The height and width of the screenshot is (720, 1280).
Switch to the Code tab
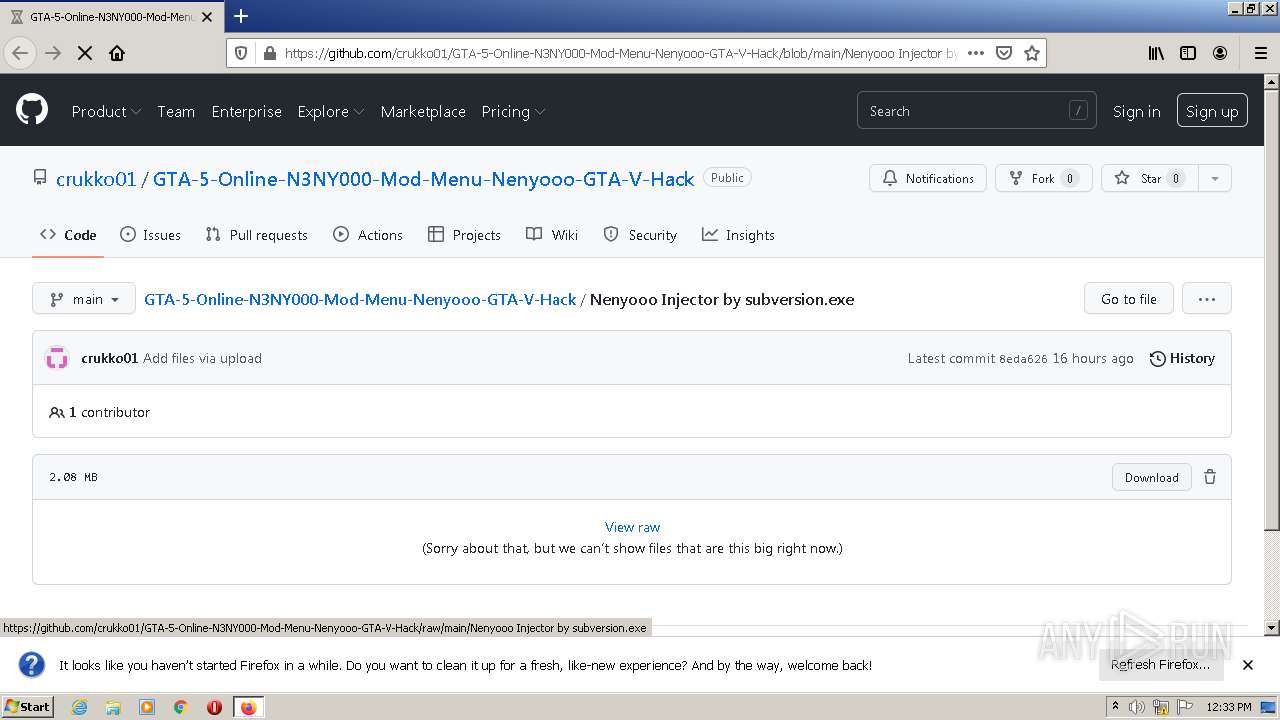coord(68,235)
